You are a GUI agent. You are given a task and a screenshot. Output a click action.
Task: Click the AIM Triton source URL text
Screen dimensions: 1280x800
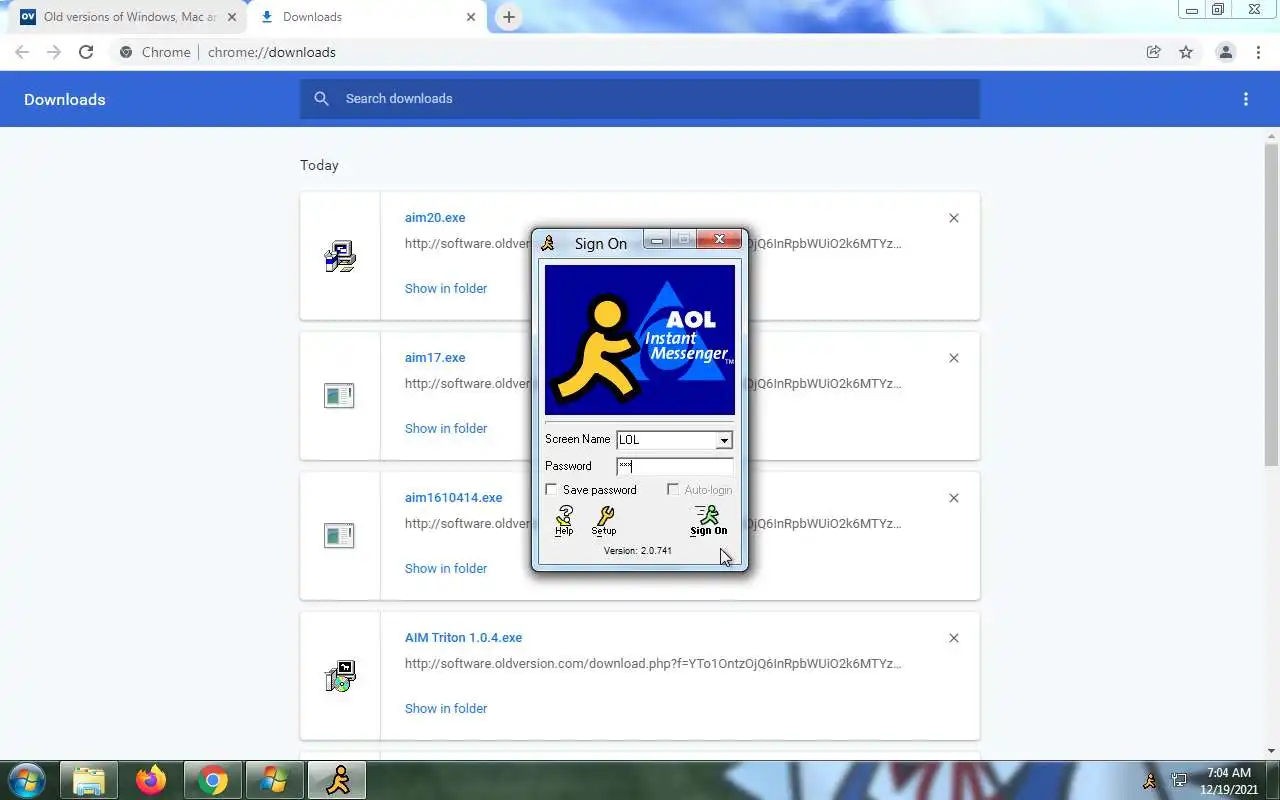653,663
